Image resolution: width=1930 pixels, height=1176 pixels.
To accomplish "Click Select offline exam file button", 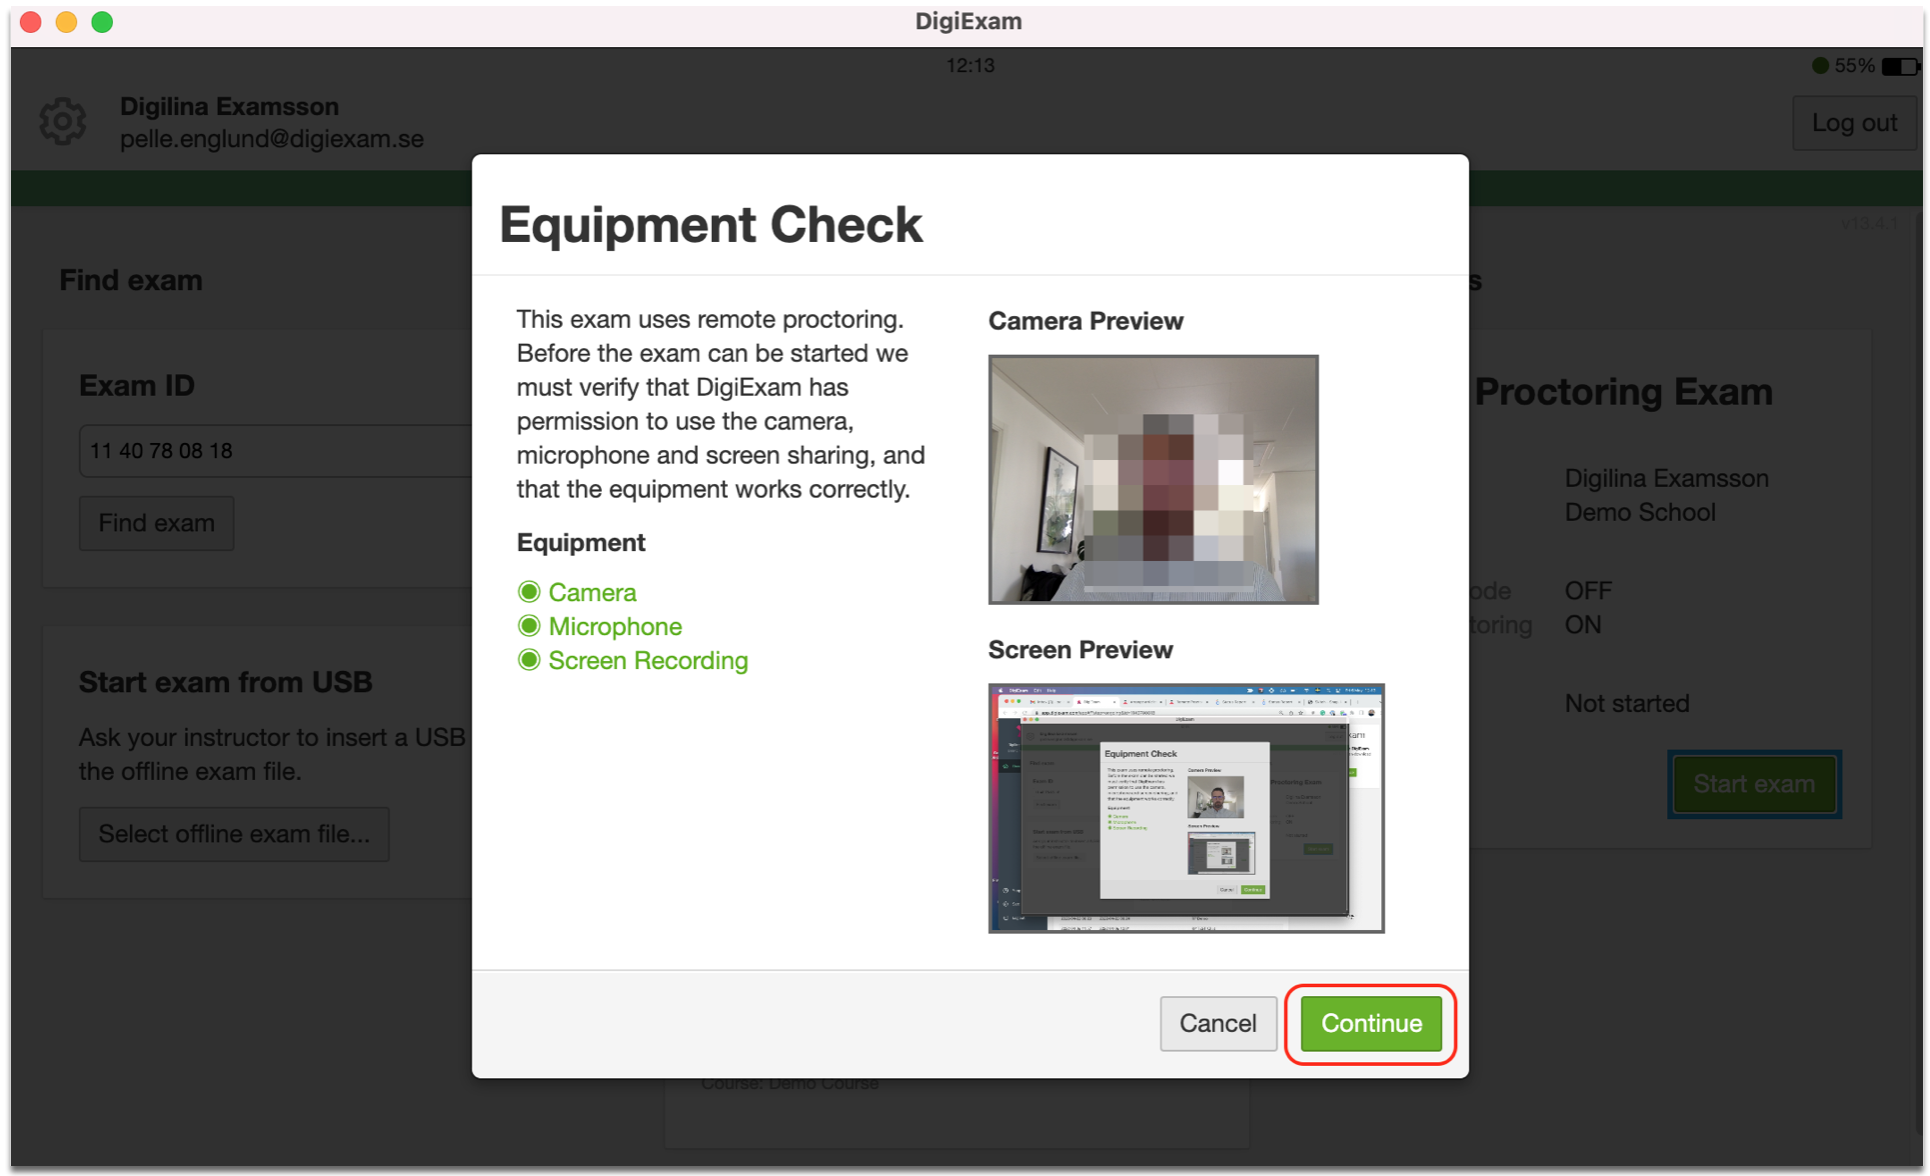I will 234,834.
